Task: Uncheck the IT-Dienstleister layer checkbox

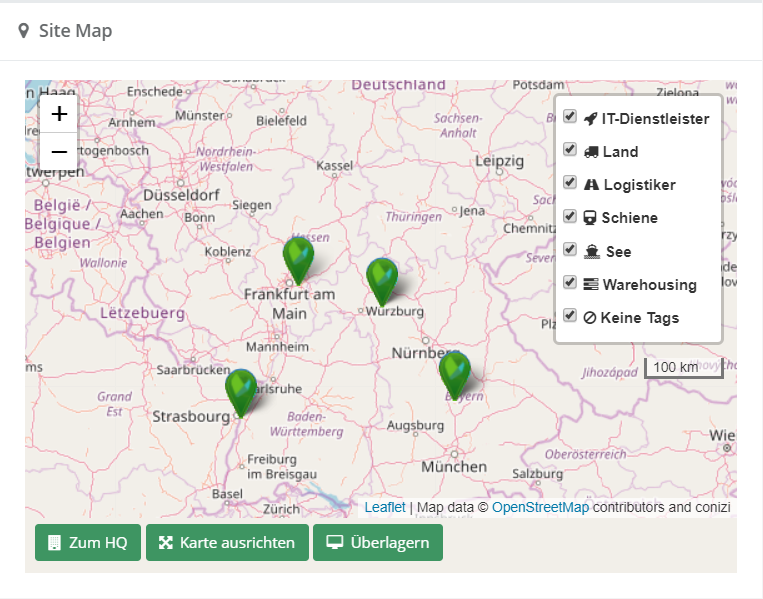Action: [x=570, y=116]
